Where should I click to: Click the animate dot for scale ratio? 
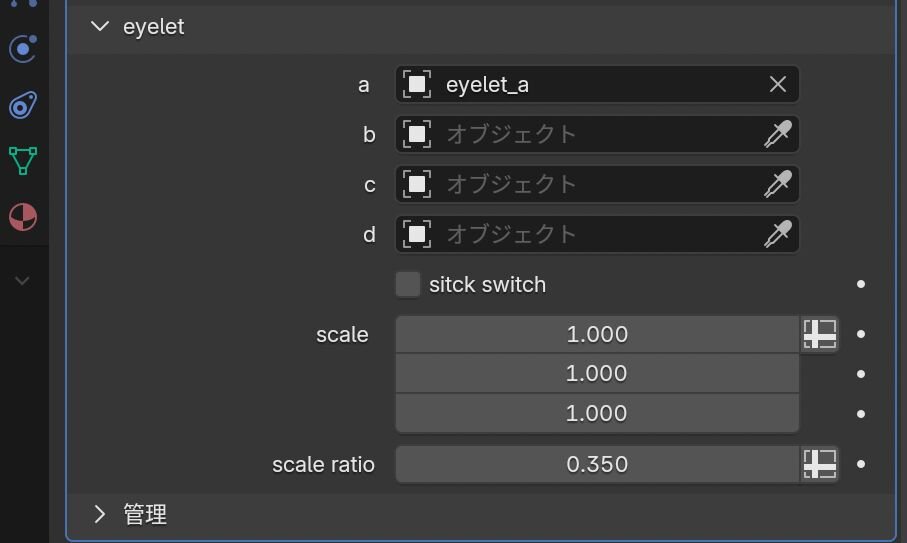(x=861, y=464)
